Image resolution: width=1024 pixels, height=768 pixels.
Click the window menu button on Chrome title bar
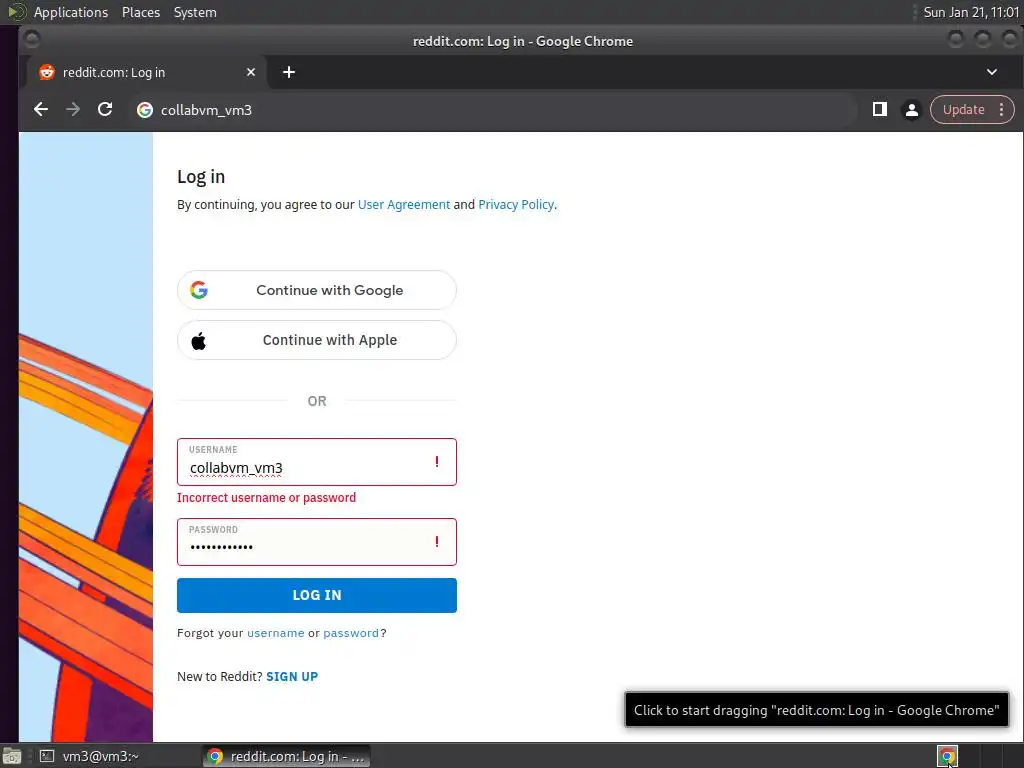pyautogui.click(x=31, y=40)
